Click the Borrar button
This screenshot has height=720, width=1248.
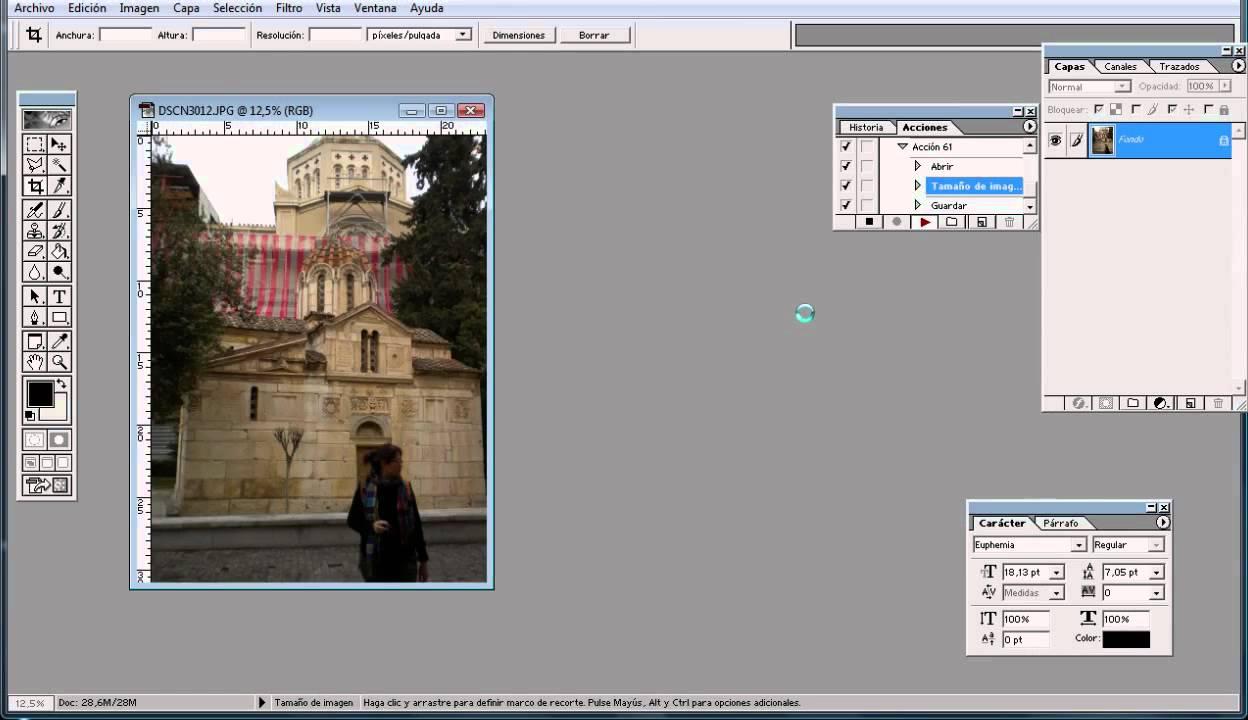(594, 35)
